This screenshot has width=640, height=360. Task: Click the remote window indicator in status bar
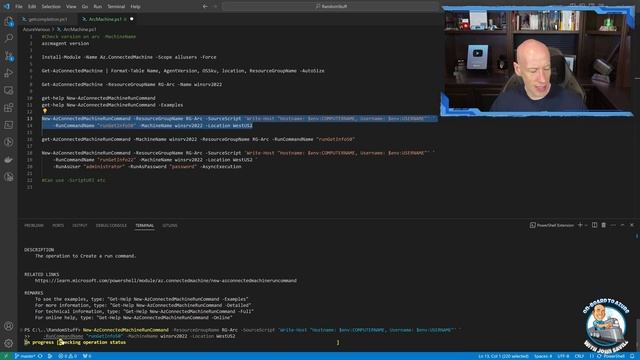[x=6, y=356]
